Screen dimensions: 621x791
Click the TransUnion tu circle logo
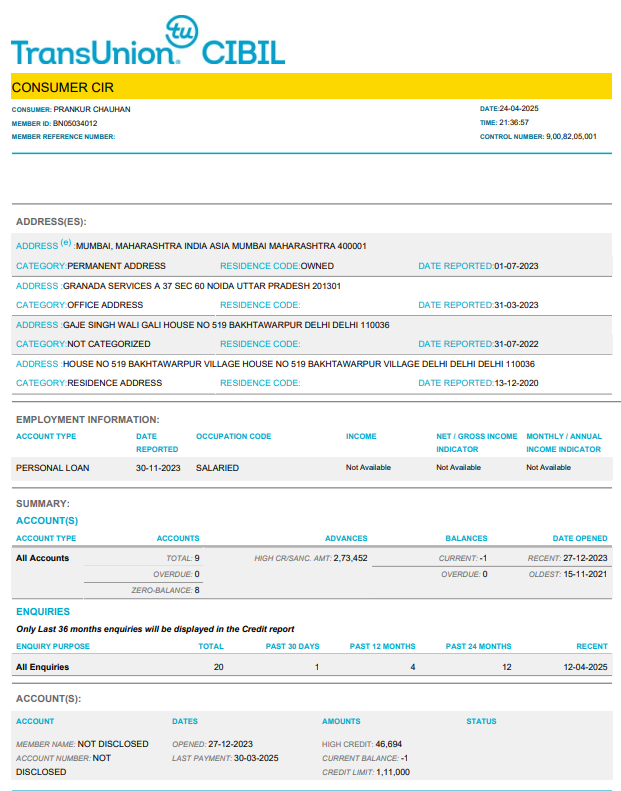pyautogui.click(x=182, y=30)
